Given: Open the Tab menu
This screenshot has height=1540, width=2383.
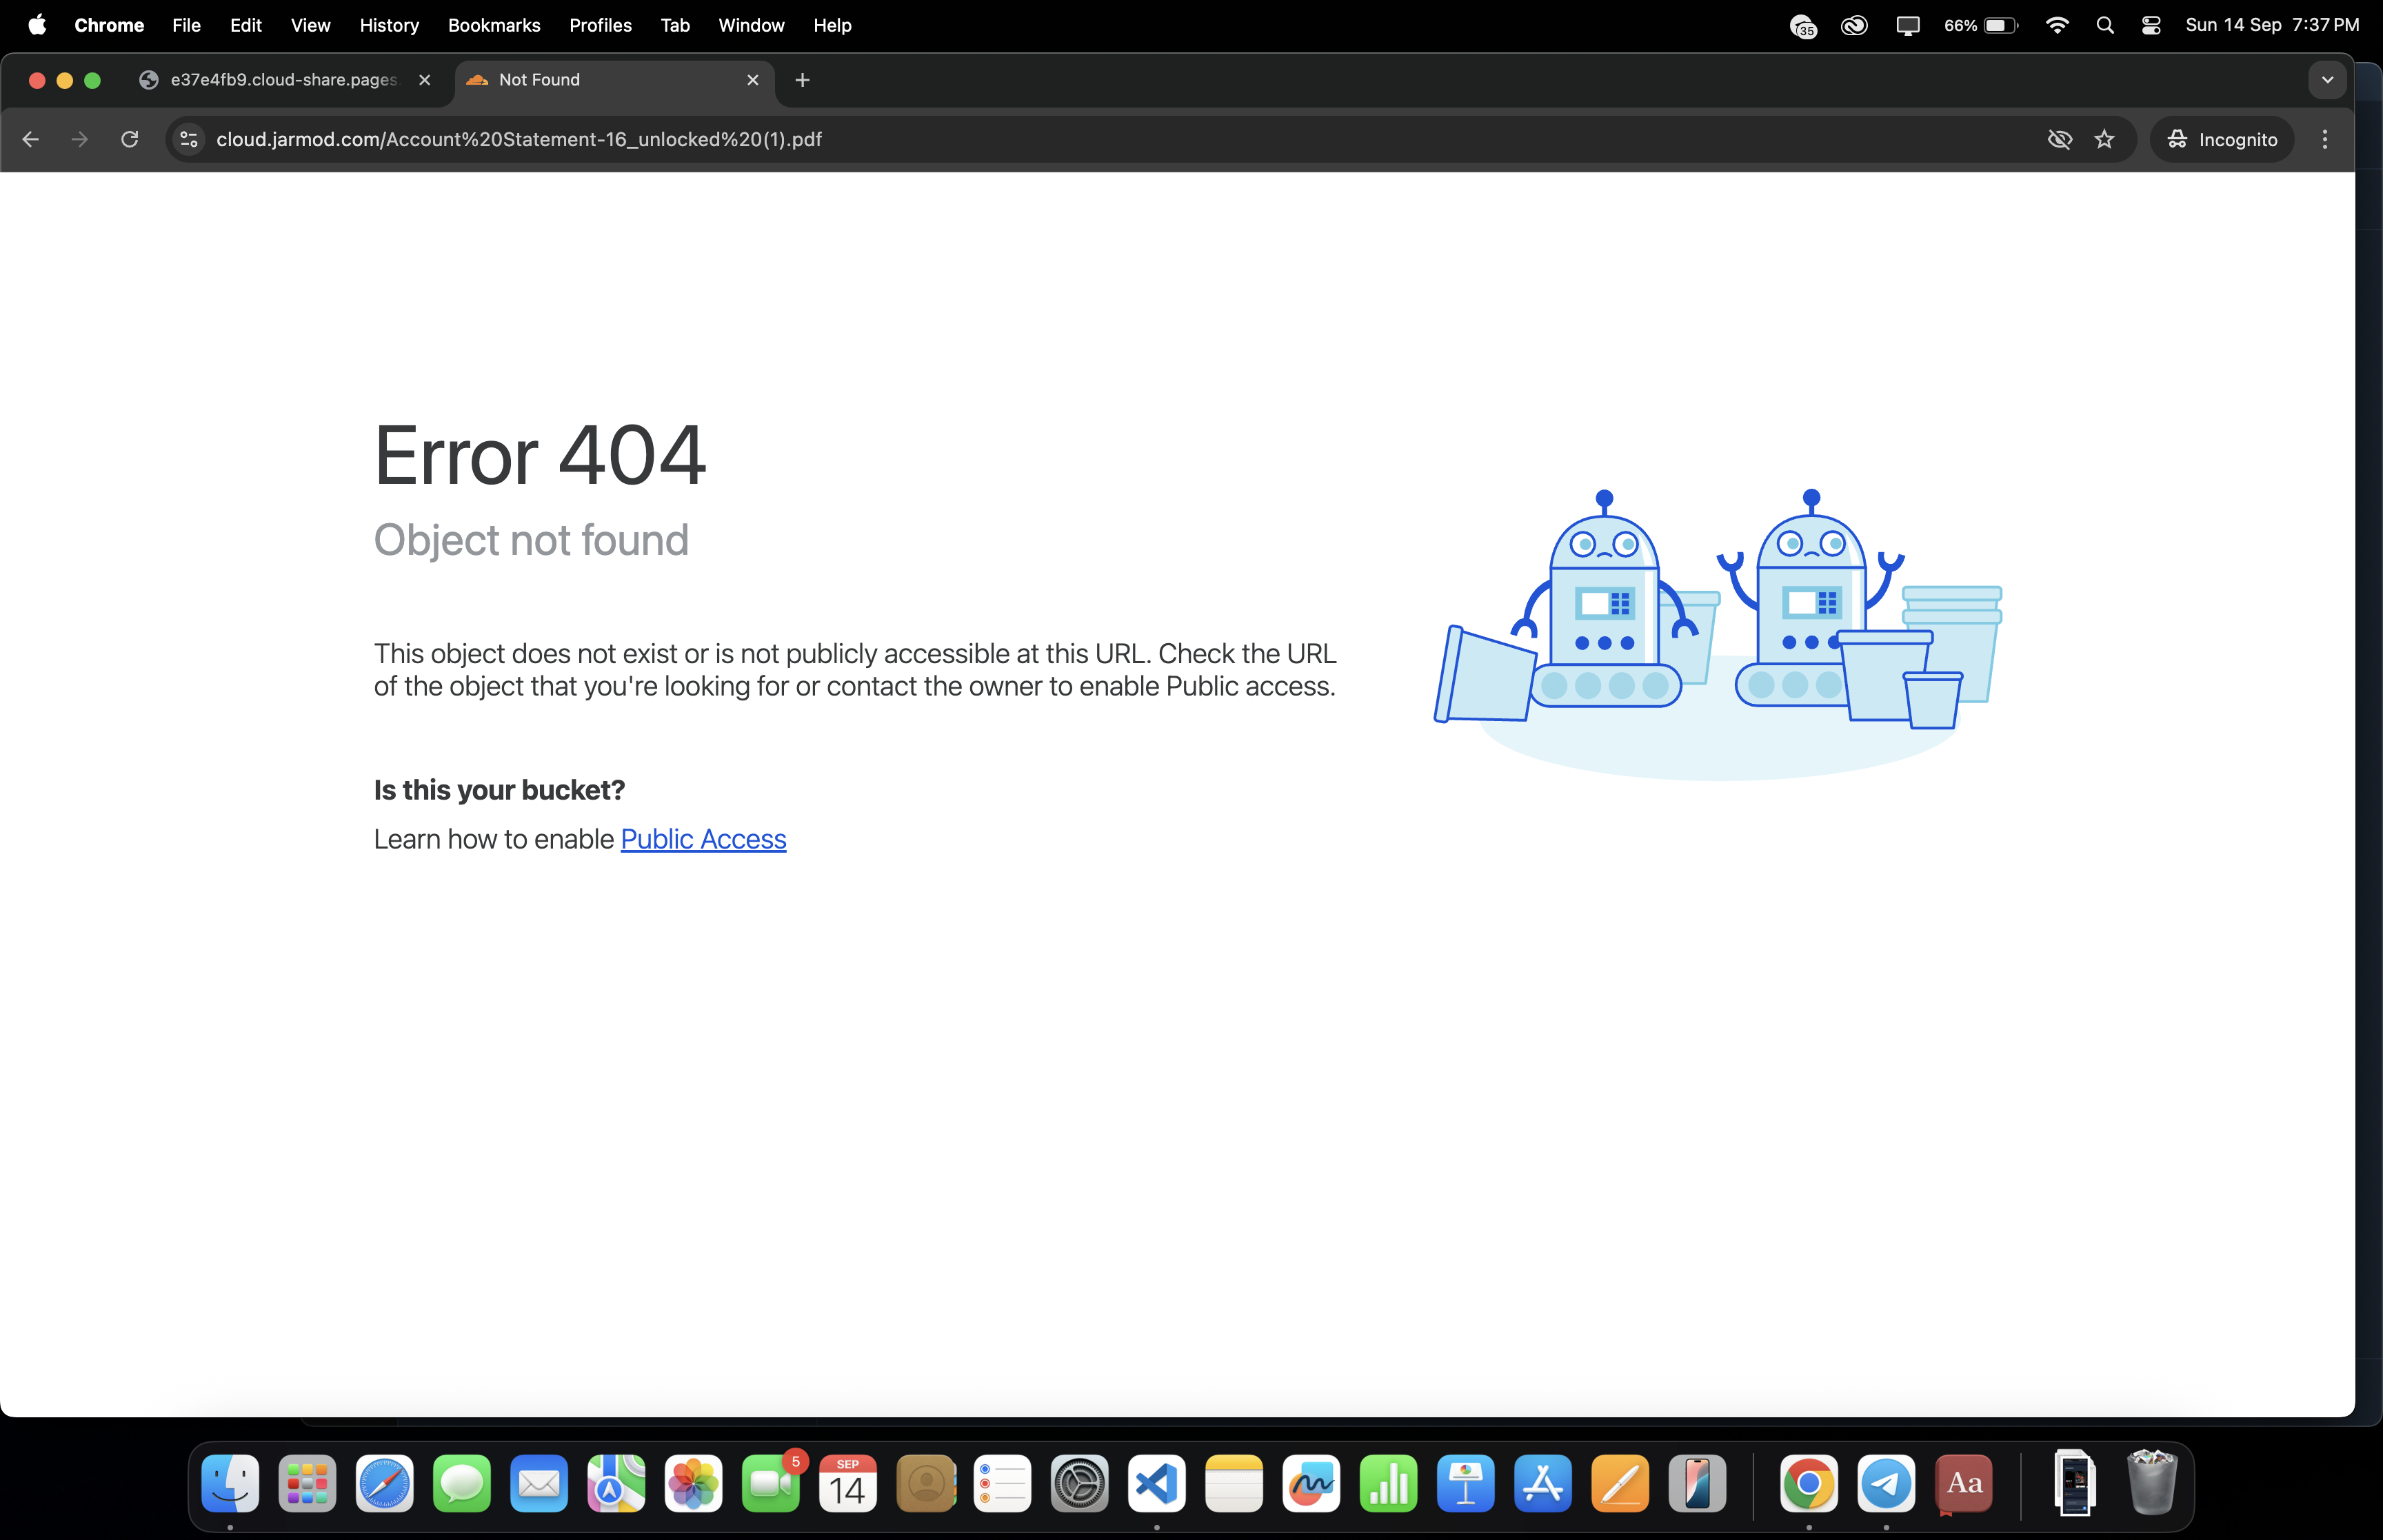Looking at the screenshot, I should coord(675,25).
